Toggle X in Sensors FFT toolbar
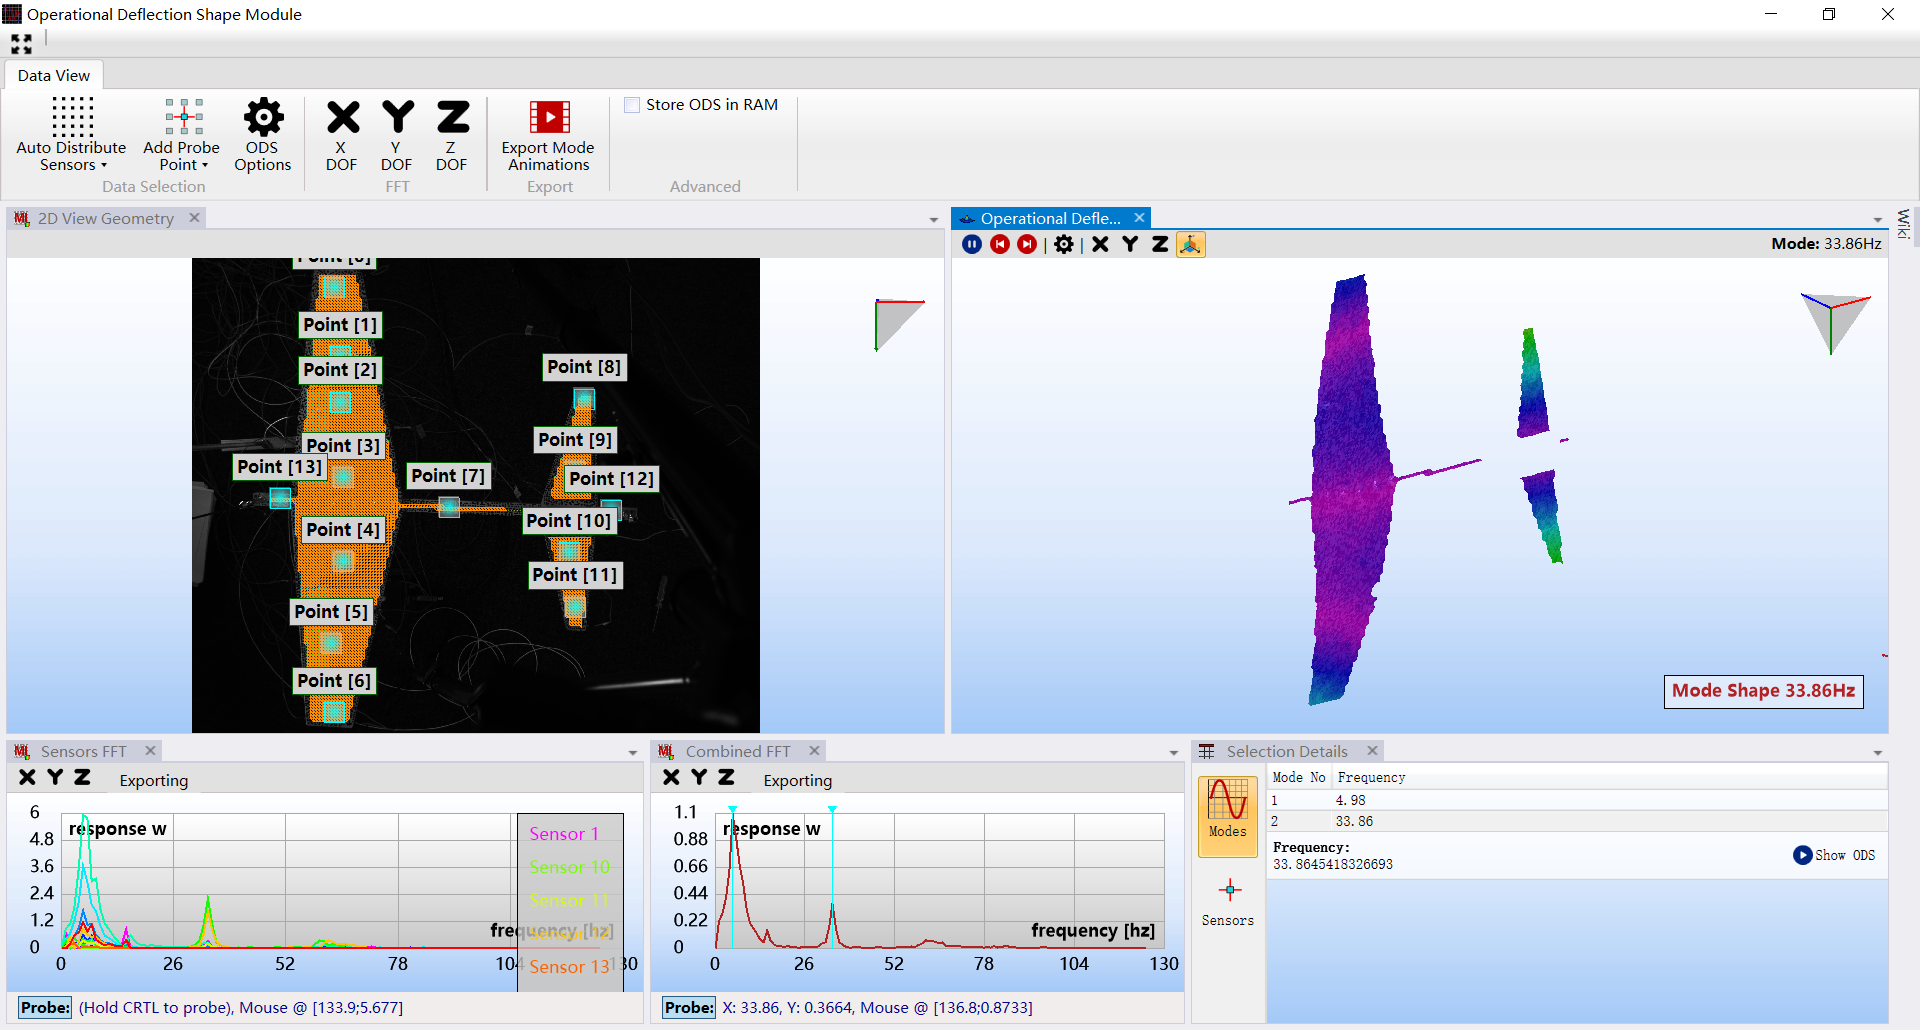 click(x=27, y=777)
